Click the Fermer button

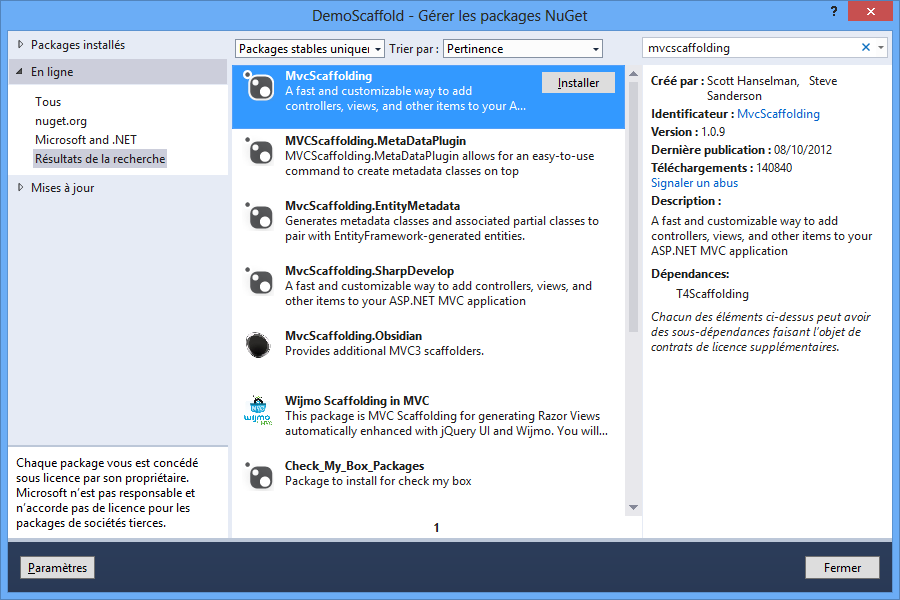[842, 567]
